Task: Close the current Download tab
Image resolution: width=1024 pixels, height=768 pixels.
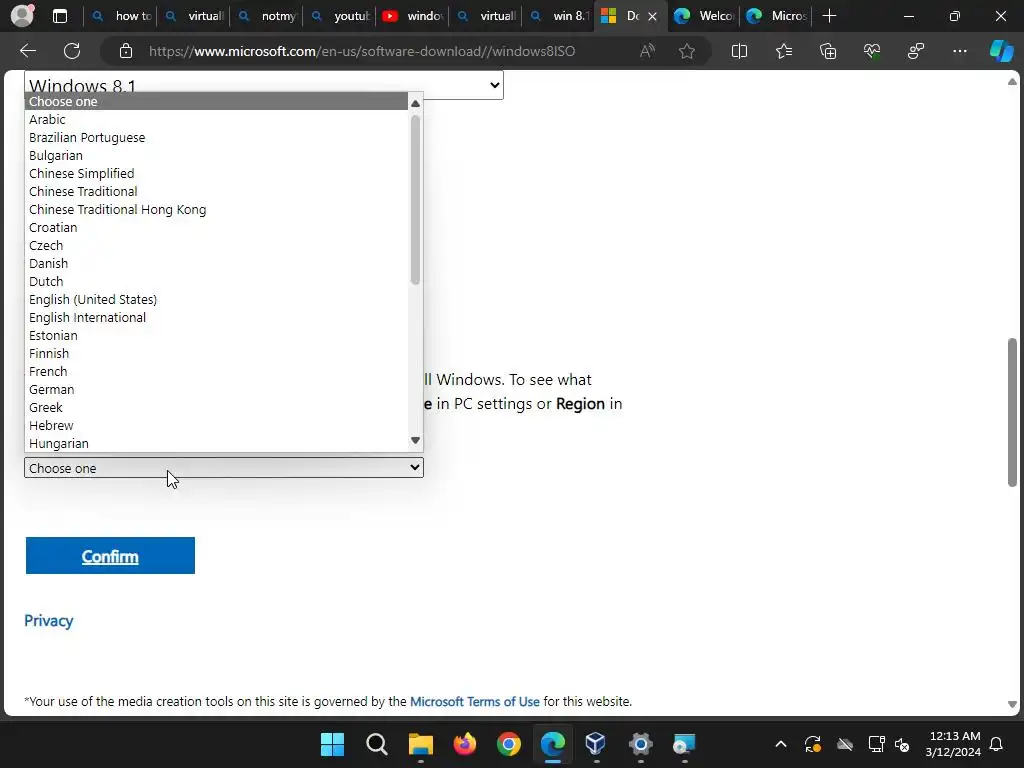Action: coord(652,16)
